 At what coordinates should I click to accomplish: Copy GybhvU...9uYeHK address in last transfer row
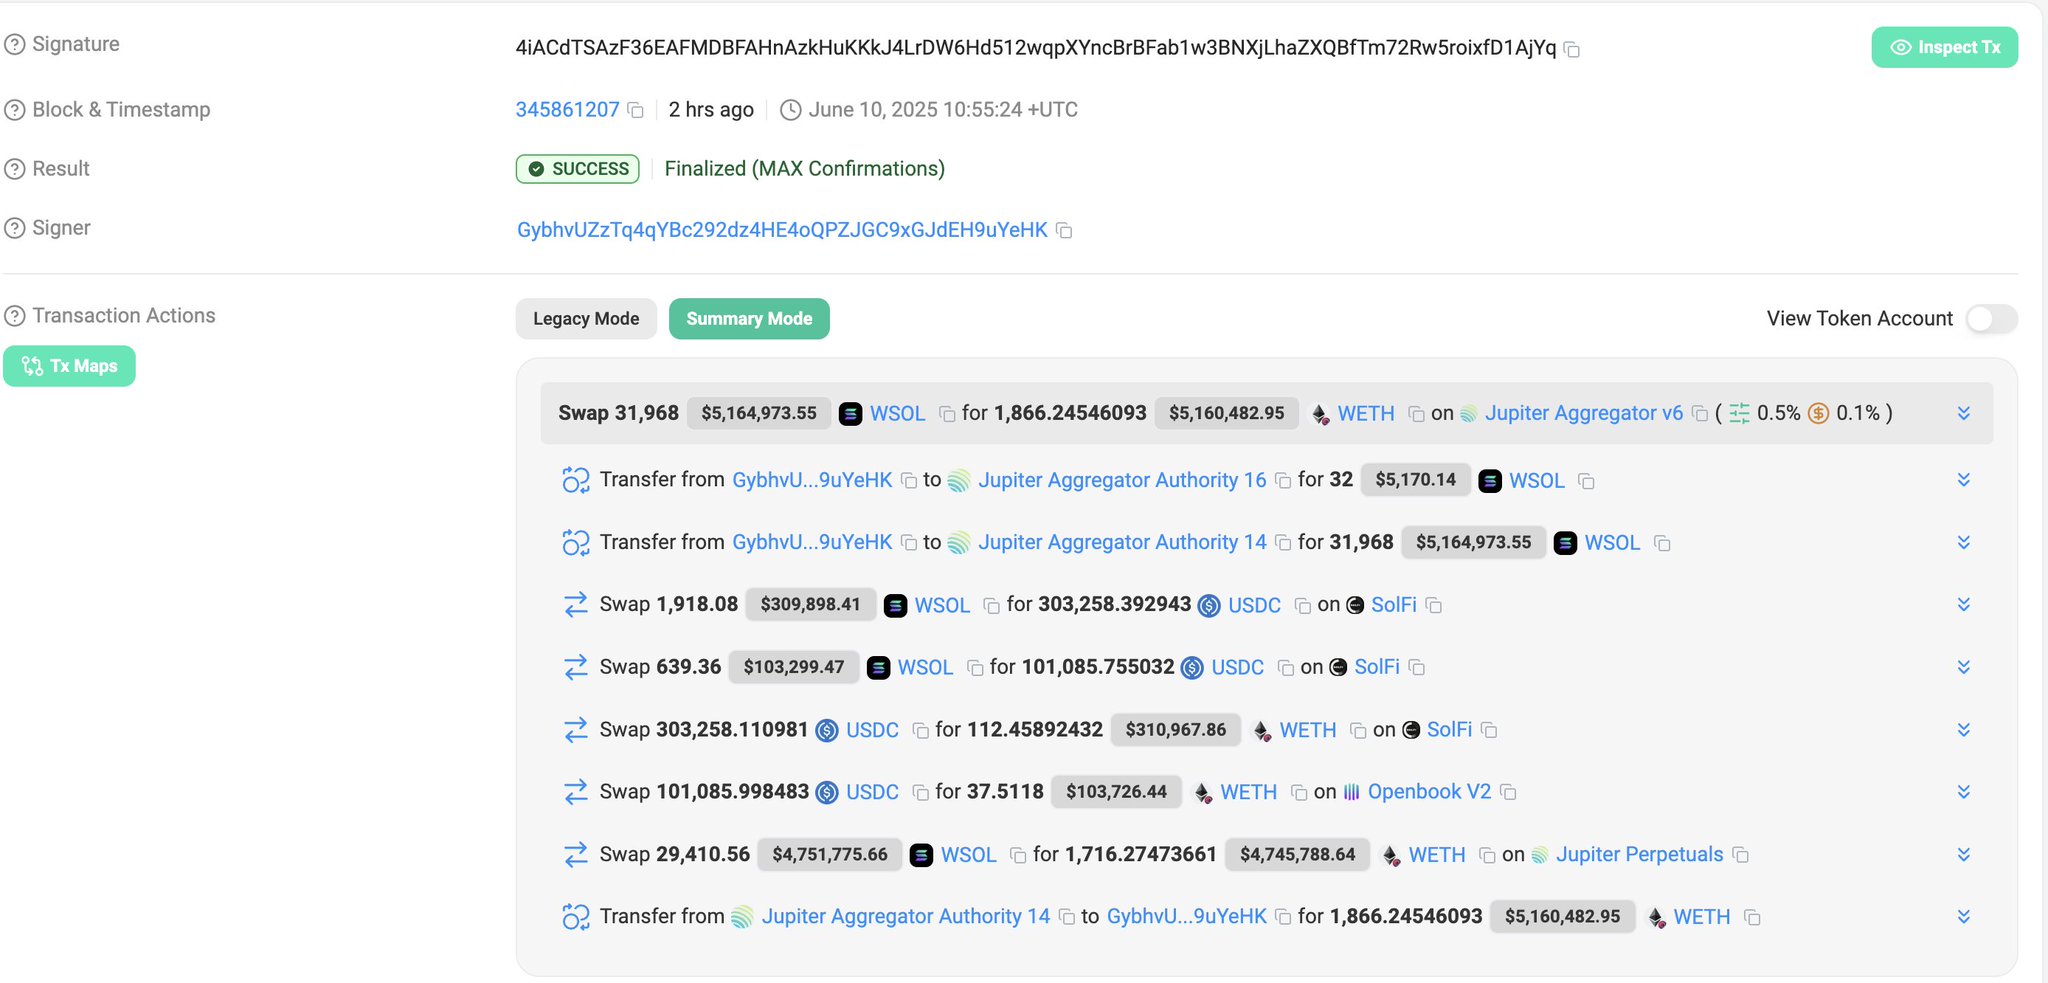(1283, 917)
